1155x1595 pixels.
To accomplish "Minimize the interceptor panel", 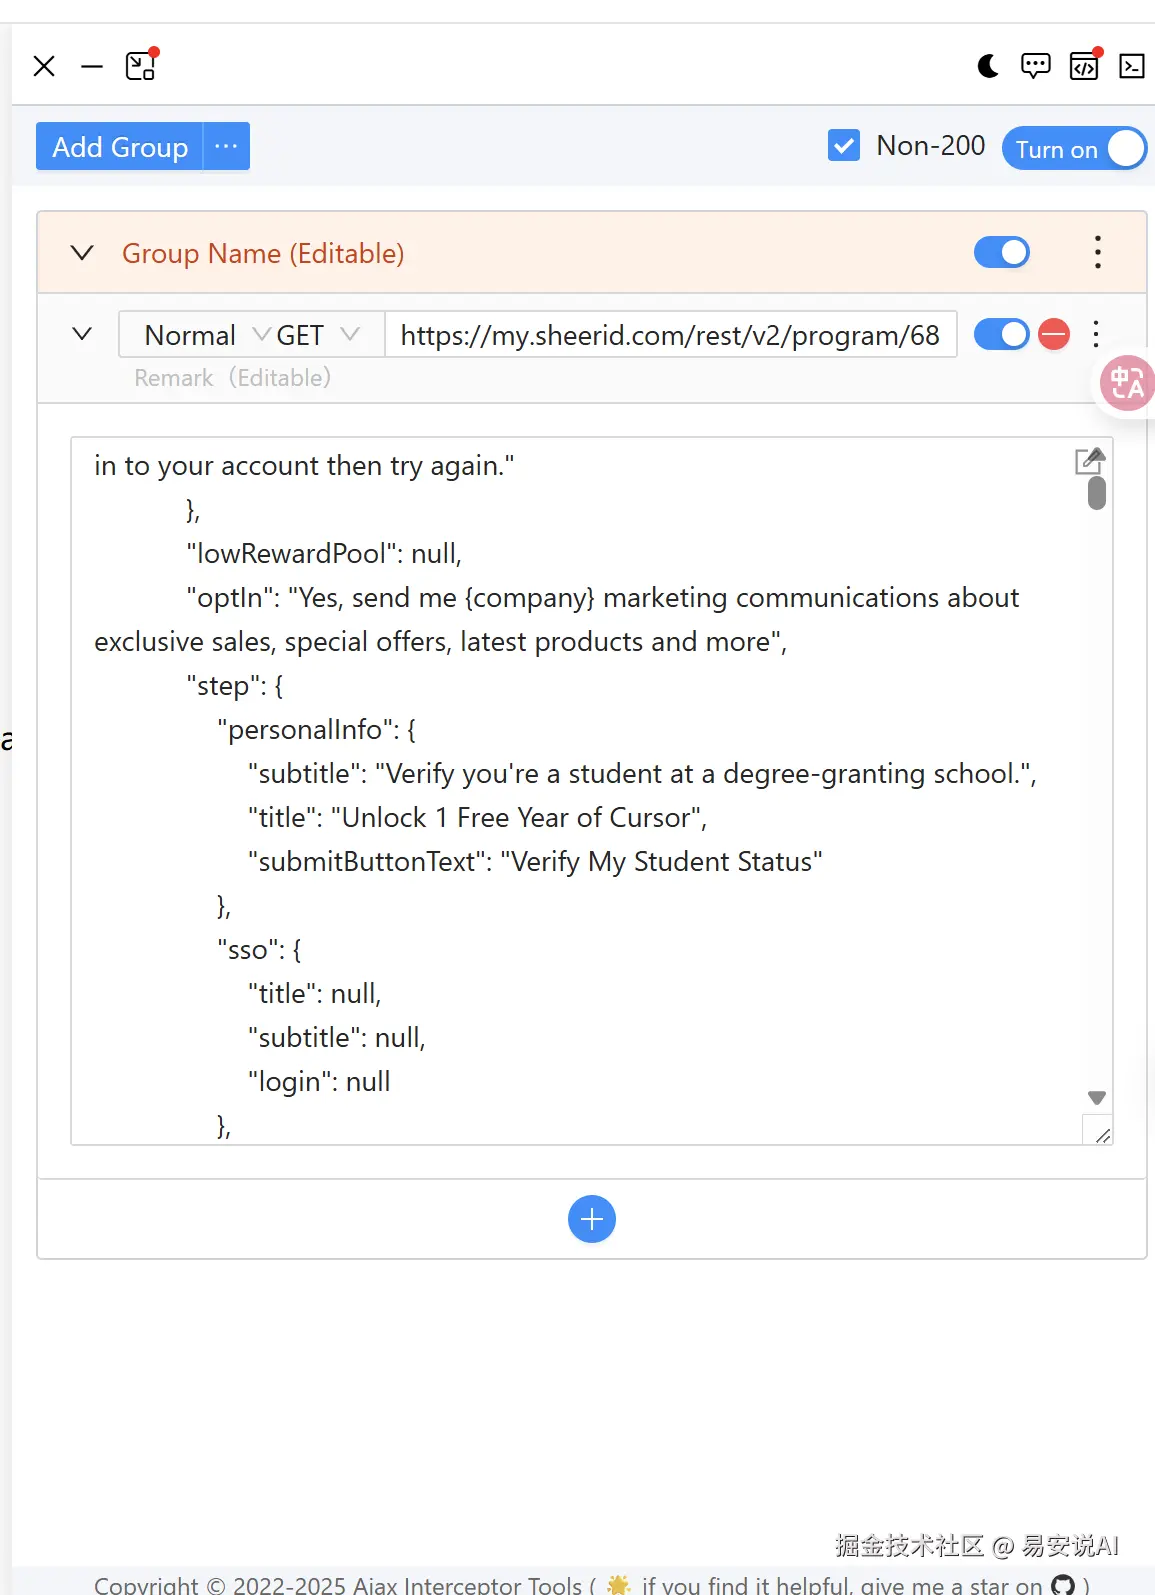I will [x=92, y=67].
